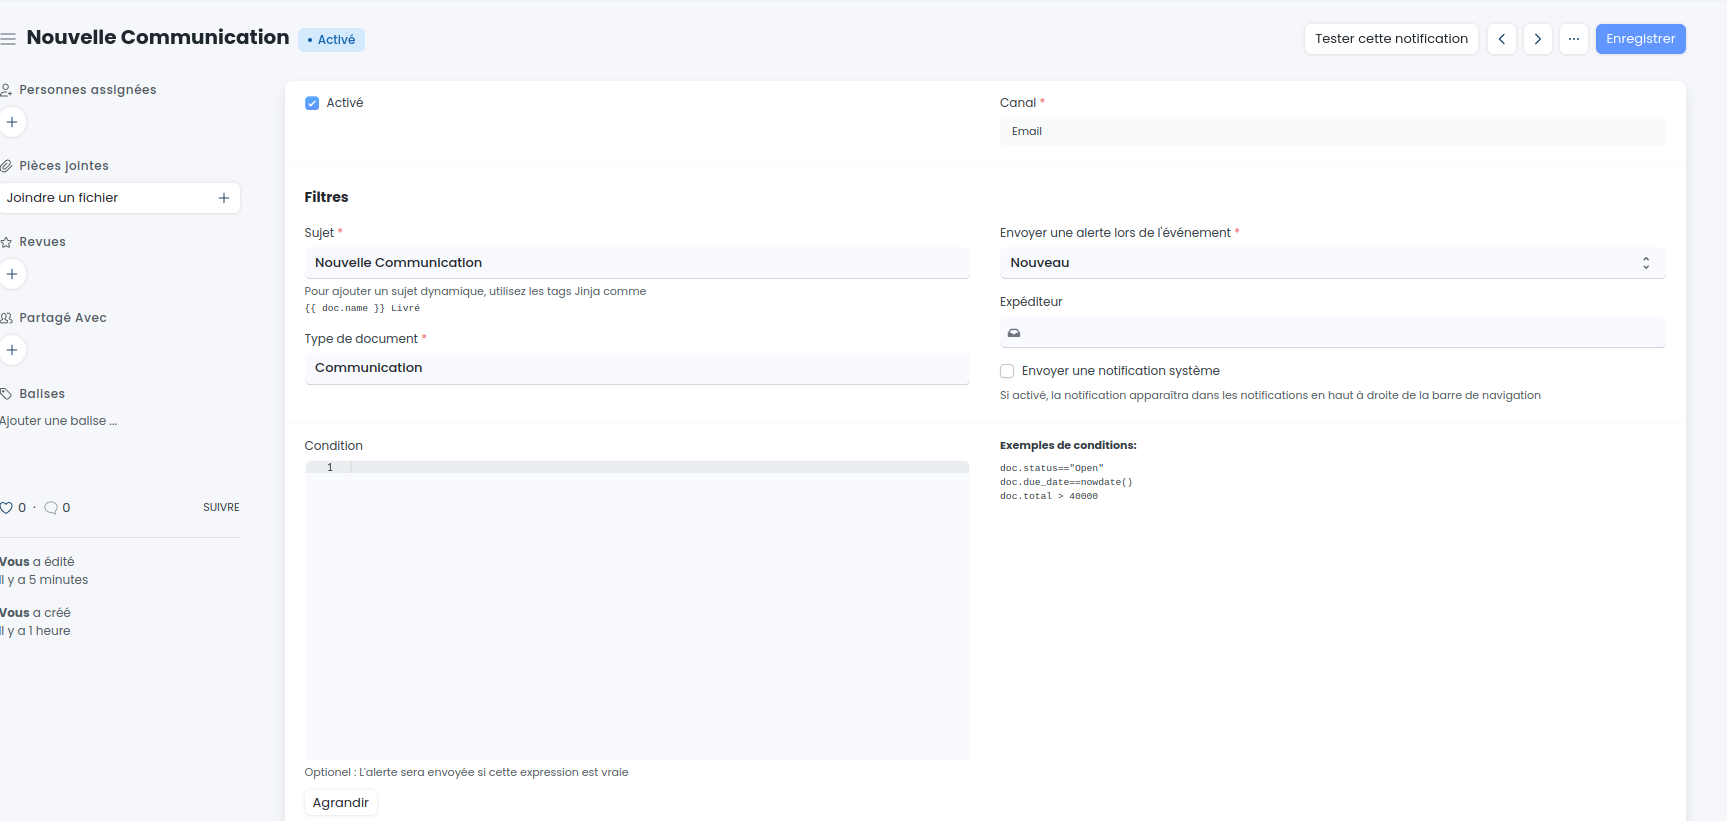The image size is (1727, 821).
Task: Click Agrandir to expand the condition editor
Action: tap(341, 803)
